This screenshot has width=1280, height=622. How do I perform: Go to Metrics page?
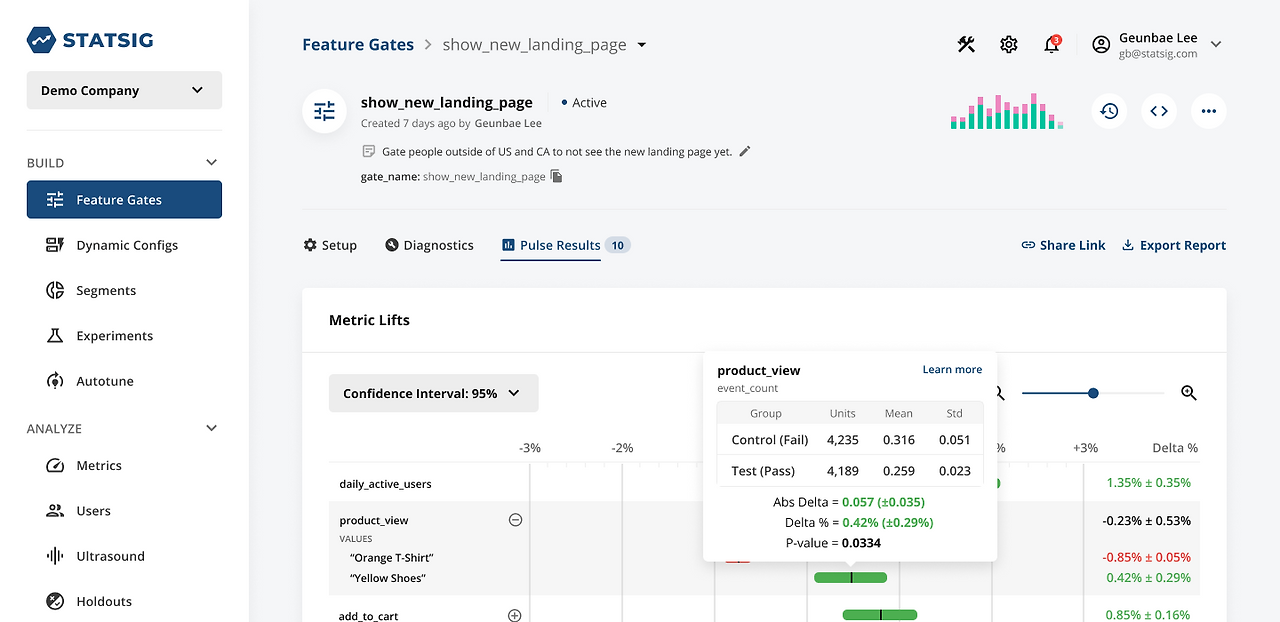pos(99,465)
